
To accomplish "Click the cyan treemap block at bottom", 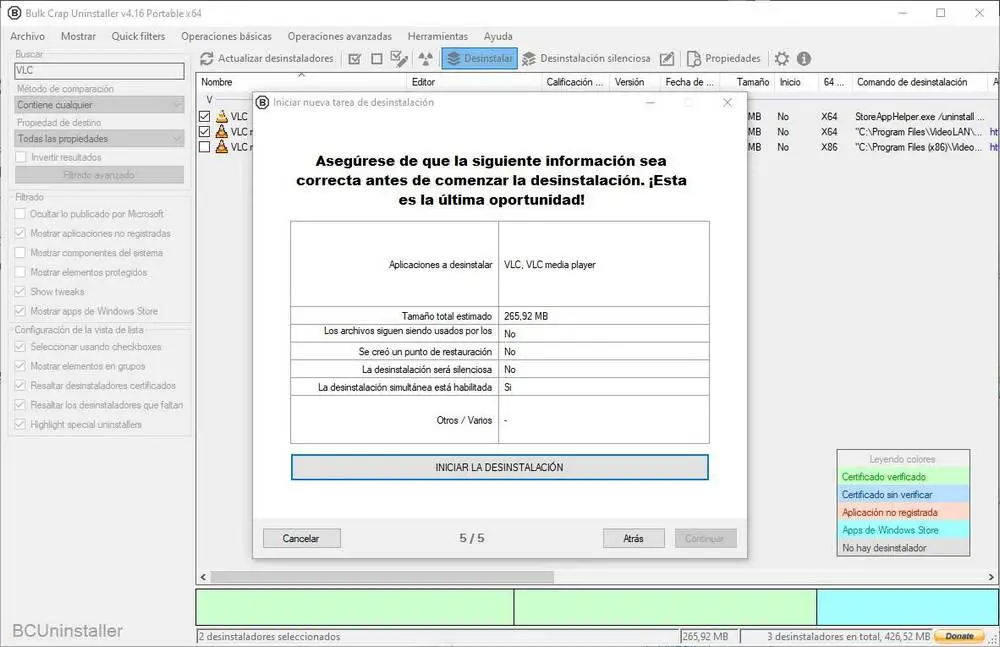I will pos(908,607).
